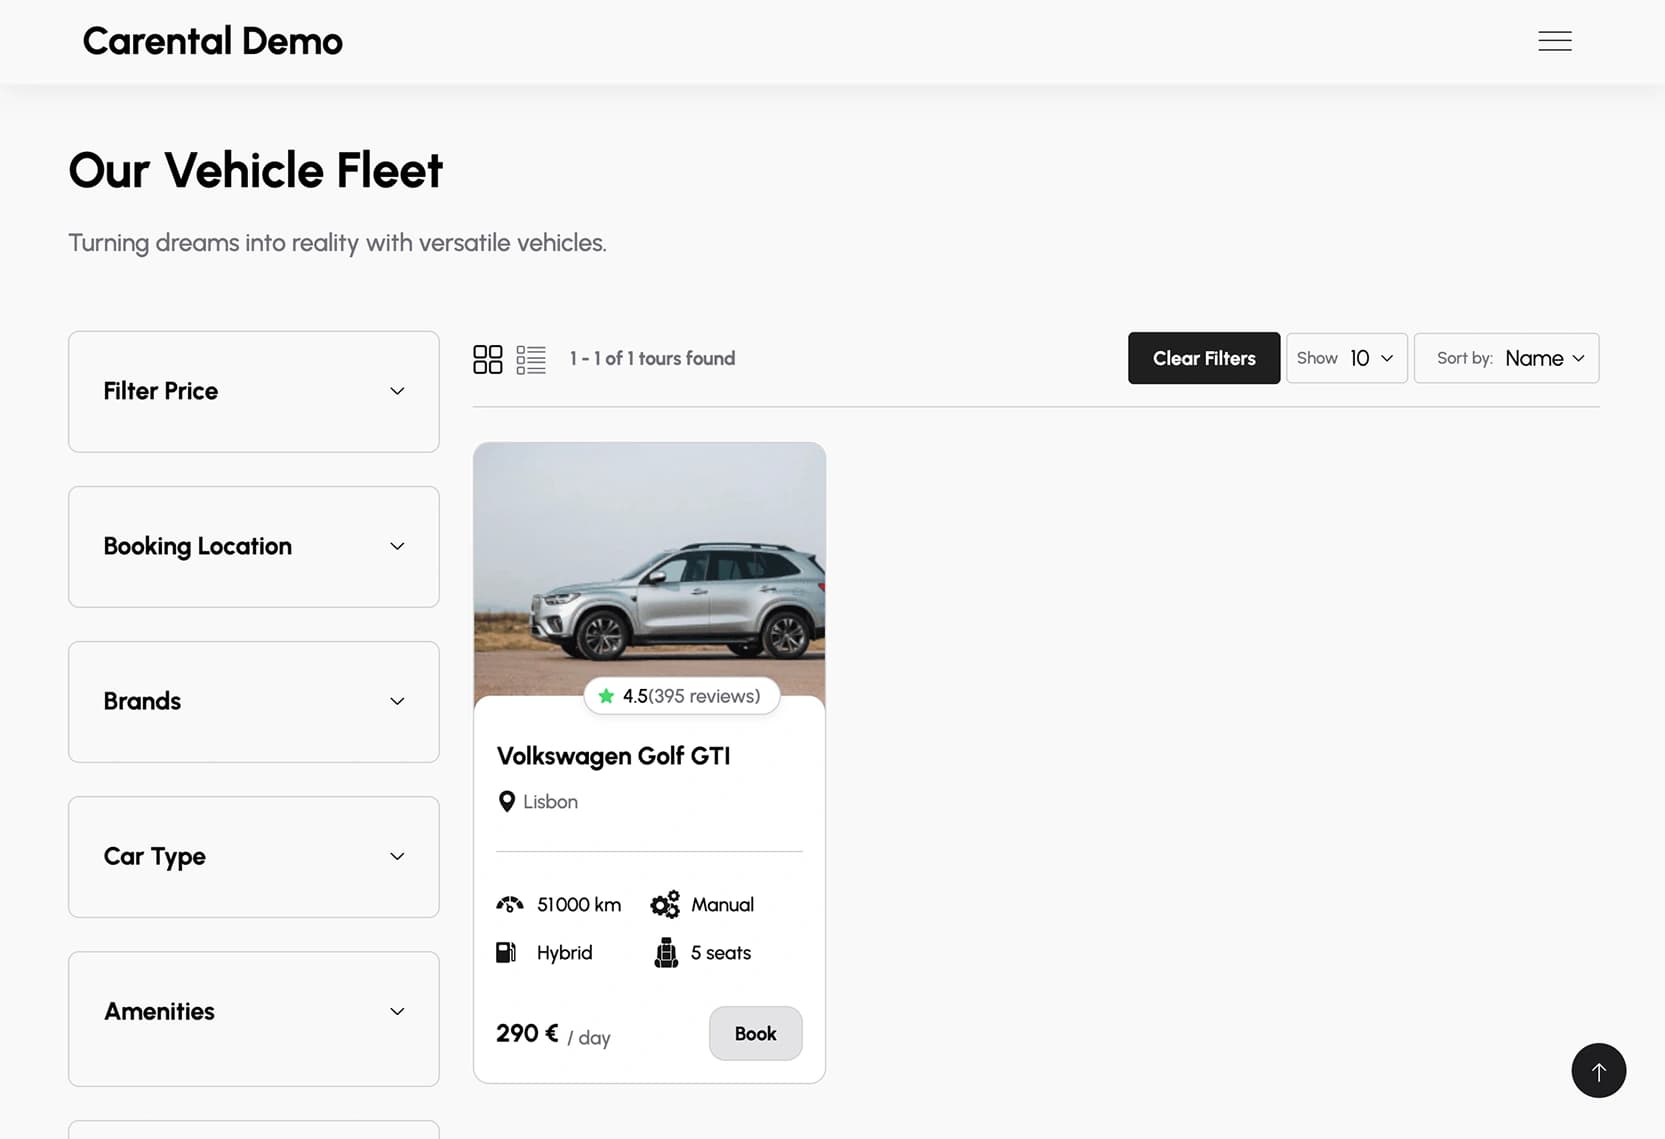Click the seat icon next to 5 seats
1665x1139 pixels.
pos(666,952)
